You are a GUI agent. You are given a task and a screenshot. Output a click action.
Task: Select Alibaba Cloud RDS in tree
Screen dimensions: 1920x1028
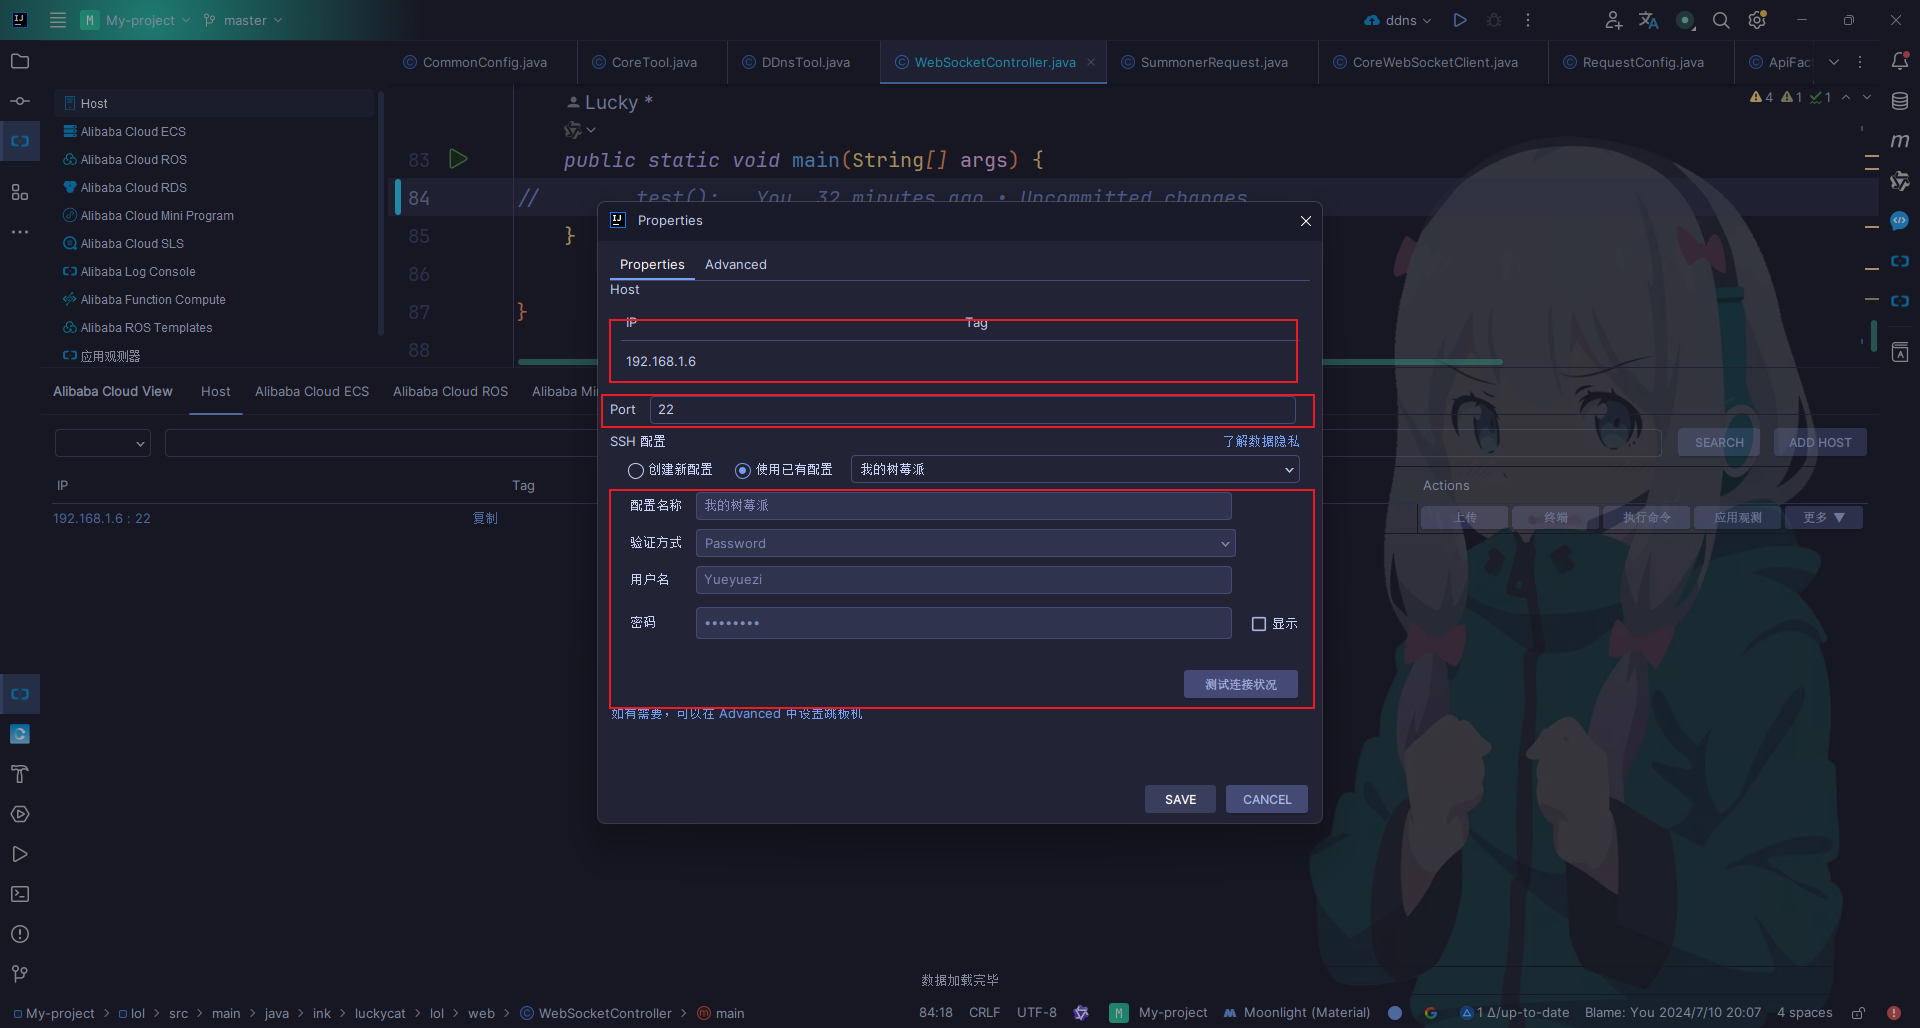pyautogui.click(x=134, y=187)
